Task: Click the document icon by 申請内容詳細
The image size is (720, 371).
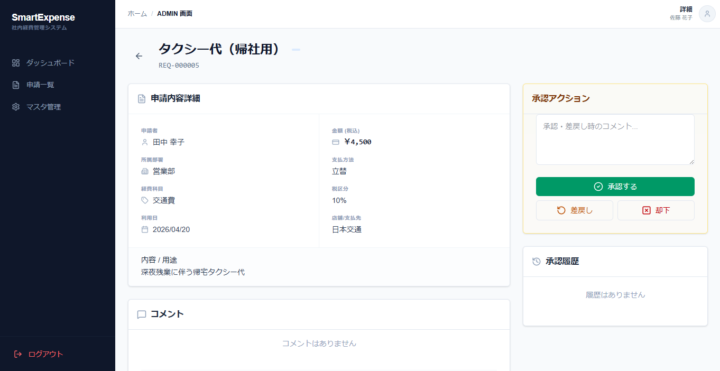Action: point(141,98)
